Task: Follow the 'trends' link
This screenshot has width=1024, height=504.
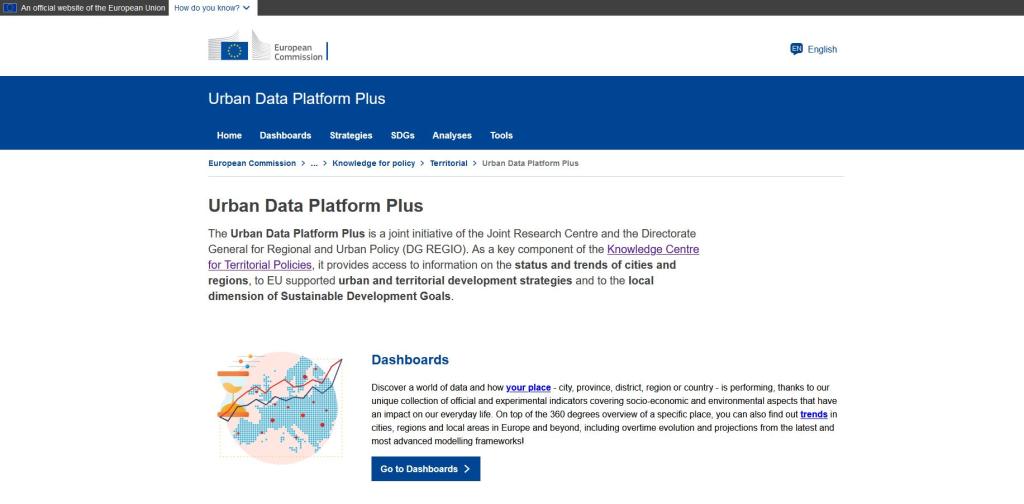Action: 814,415
